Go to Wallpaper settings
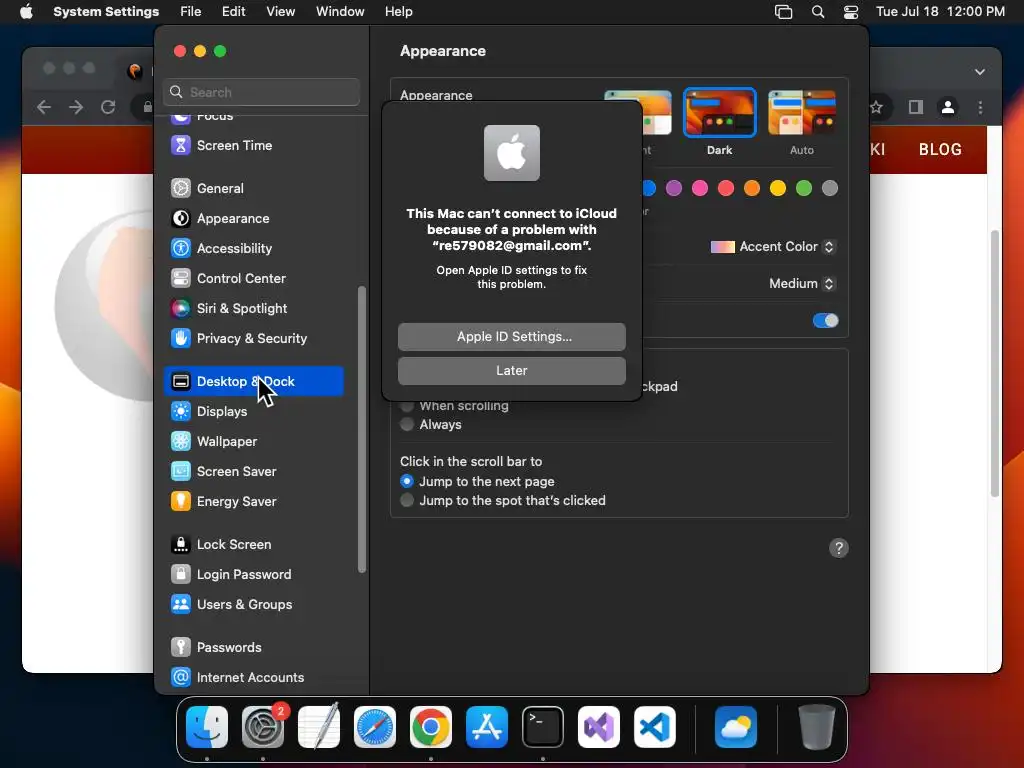The image size is (1024, 768). click(x=253, y=441)
